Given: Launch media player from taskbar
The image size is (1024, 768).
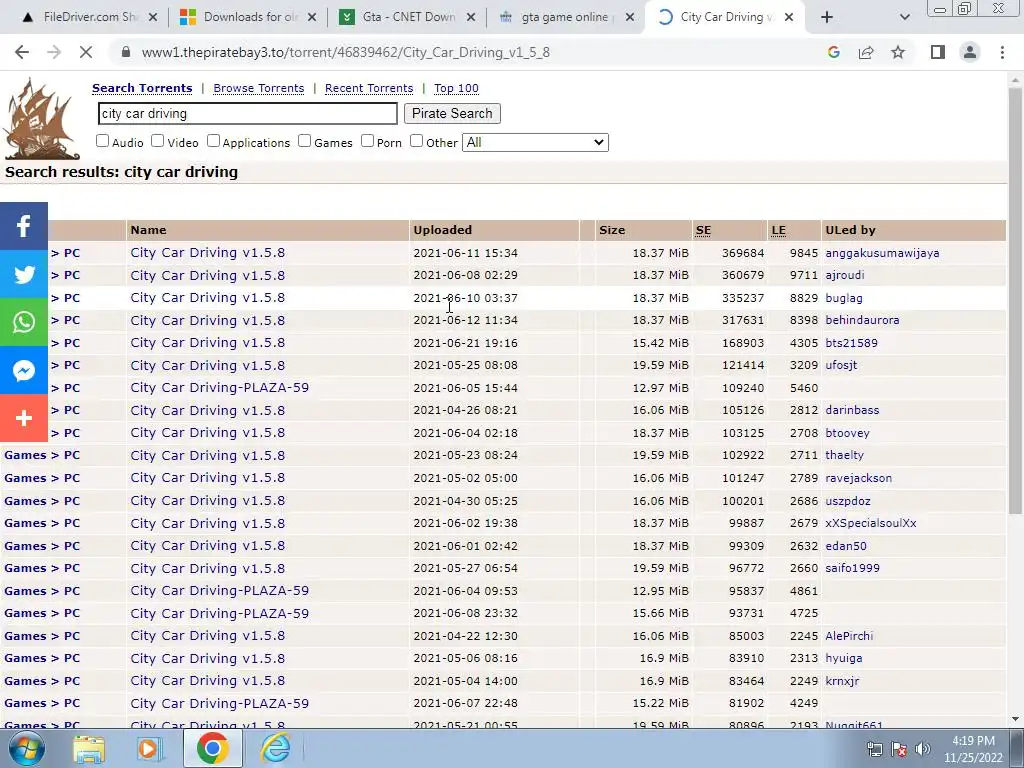Looking at the screenshot, I should [150, 748].
